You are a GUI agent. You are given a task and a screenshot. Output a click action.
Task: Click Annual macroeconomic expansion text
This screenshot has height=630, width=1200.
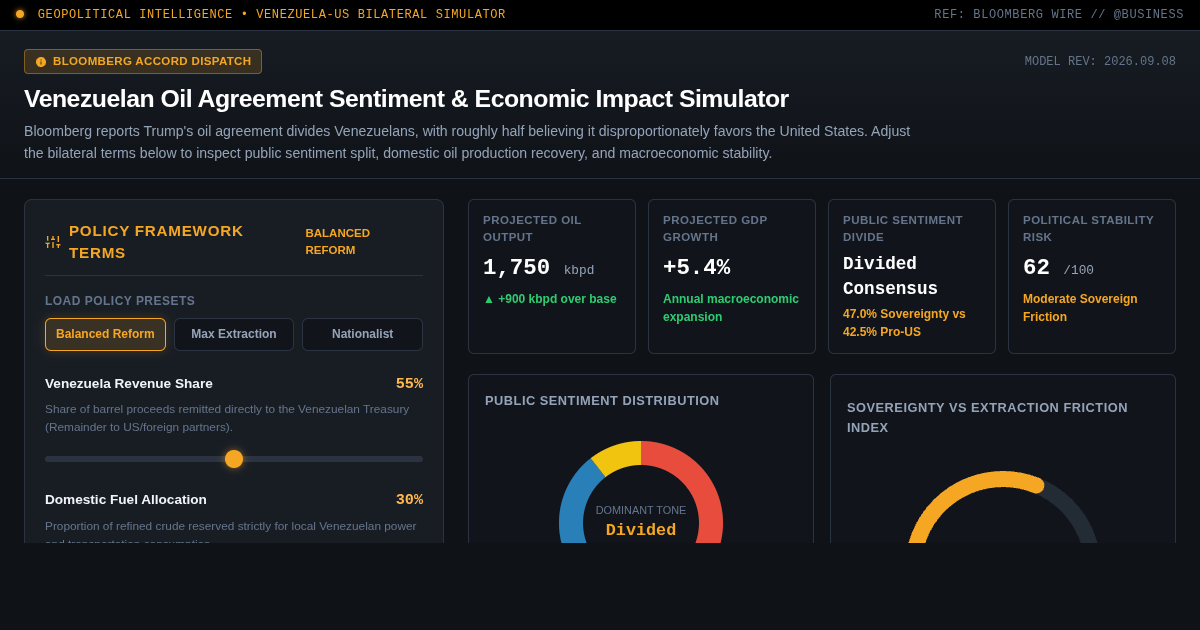tap(731, 308)
